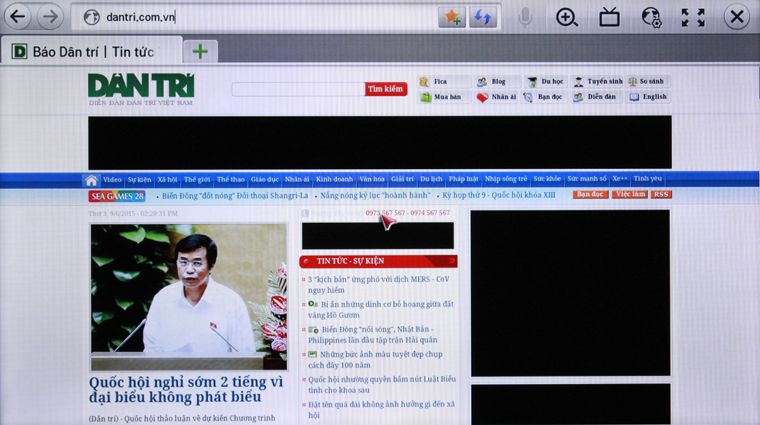Enter full screen with the expand arrows icon

click(x=693, y=17)
